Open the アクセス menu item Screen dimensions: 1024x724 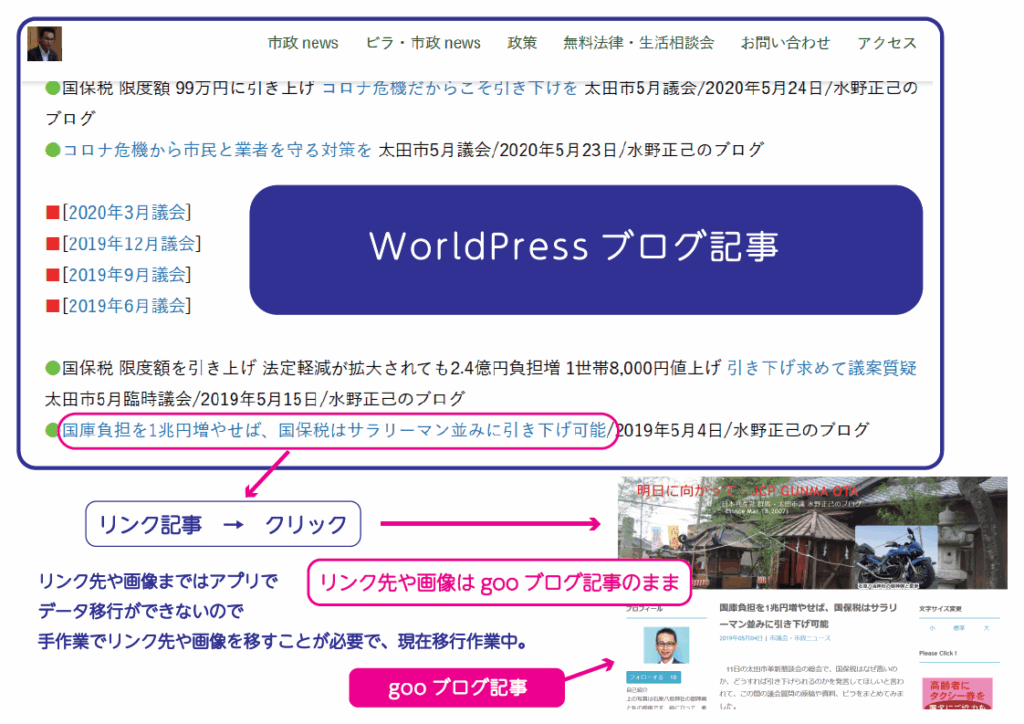click(x=886, y=43)
